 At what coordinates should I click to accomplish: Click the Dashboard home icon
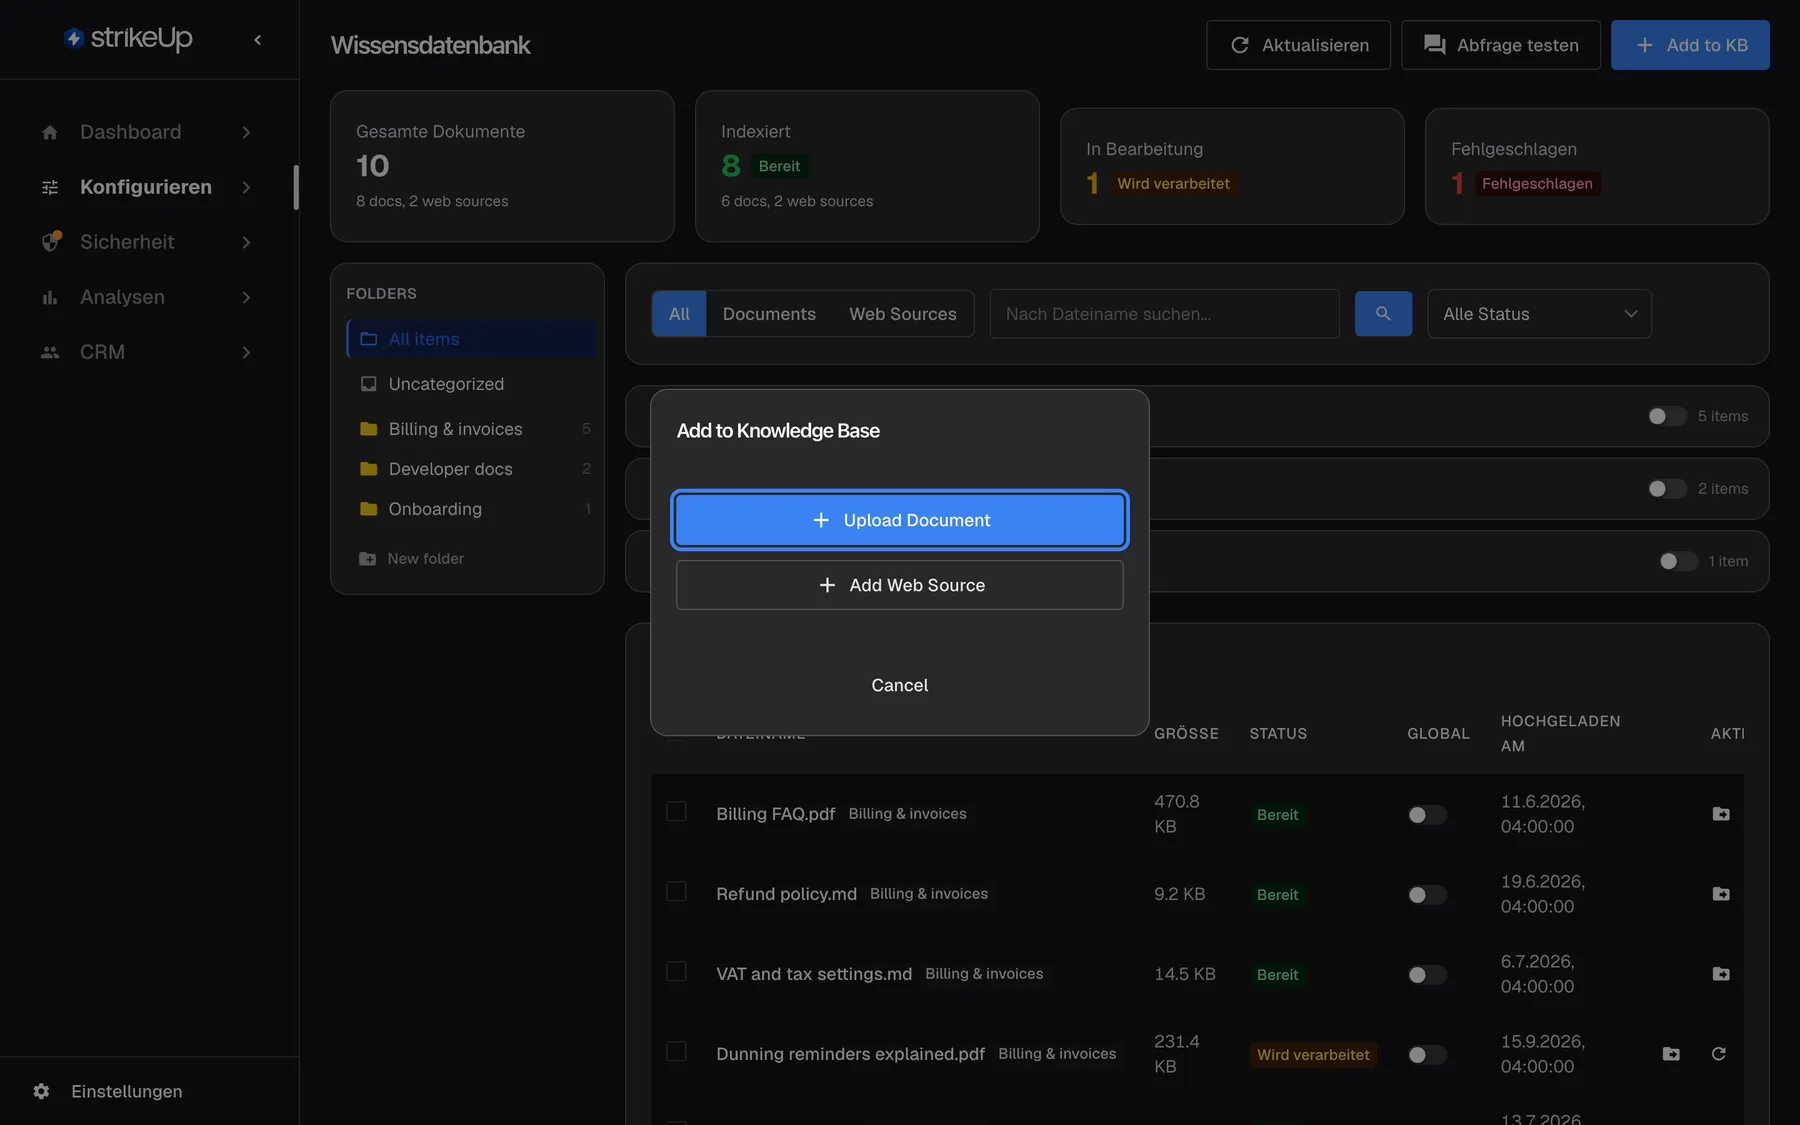pos(50,132)
